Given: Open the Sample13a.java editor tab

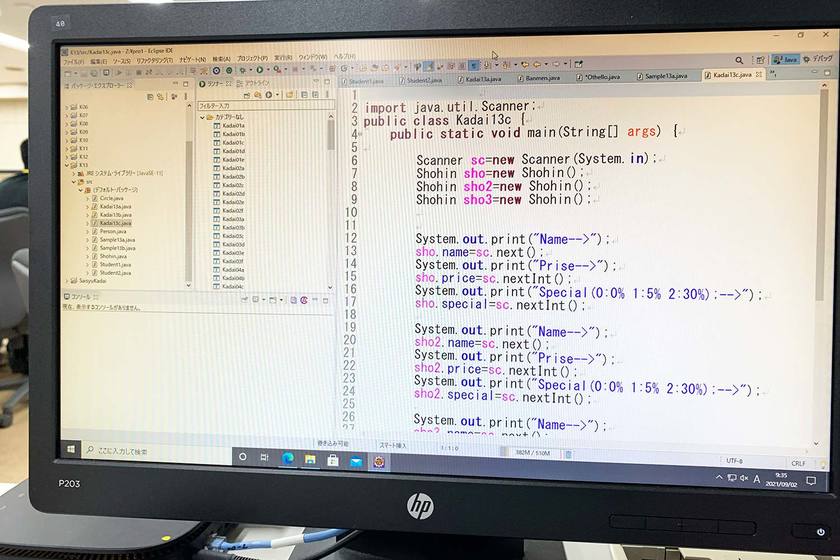Looking at the screenshot, I should point(664,76).
